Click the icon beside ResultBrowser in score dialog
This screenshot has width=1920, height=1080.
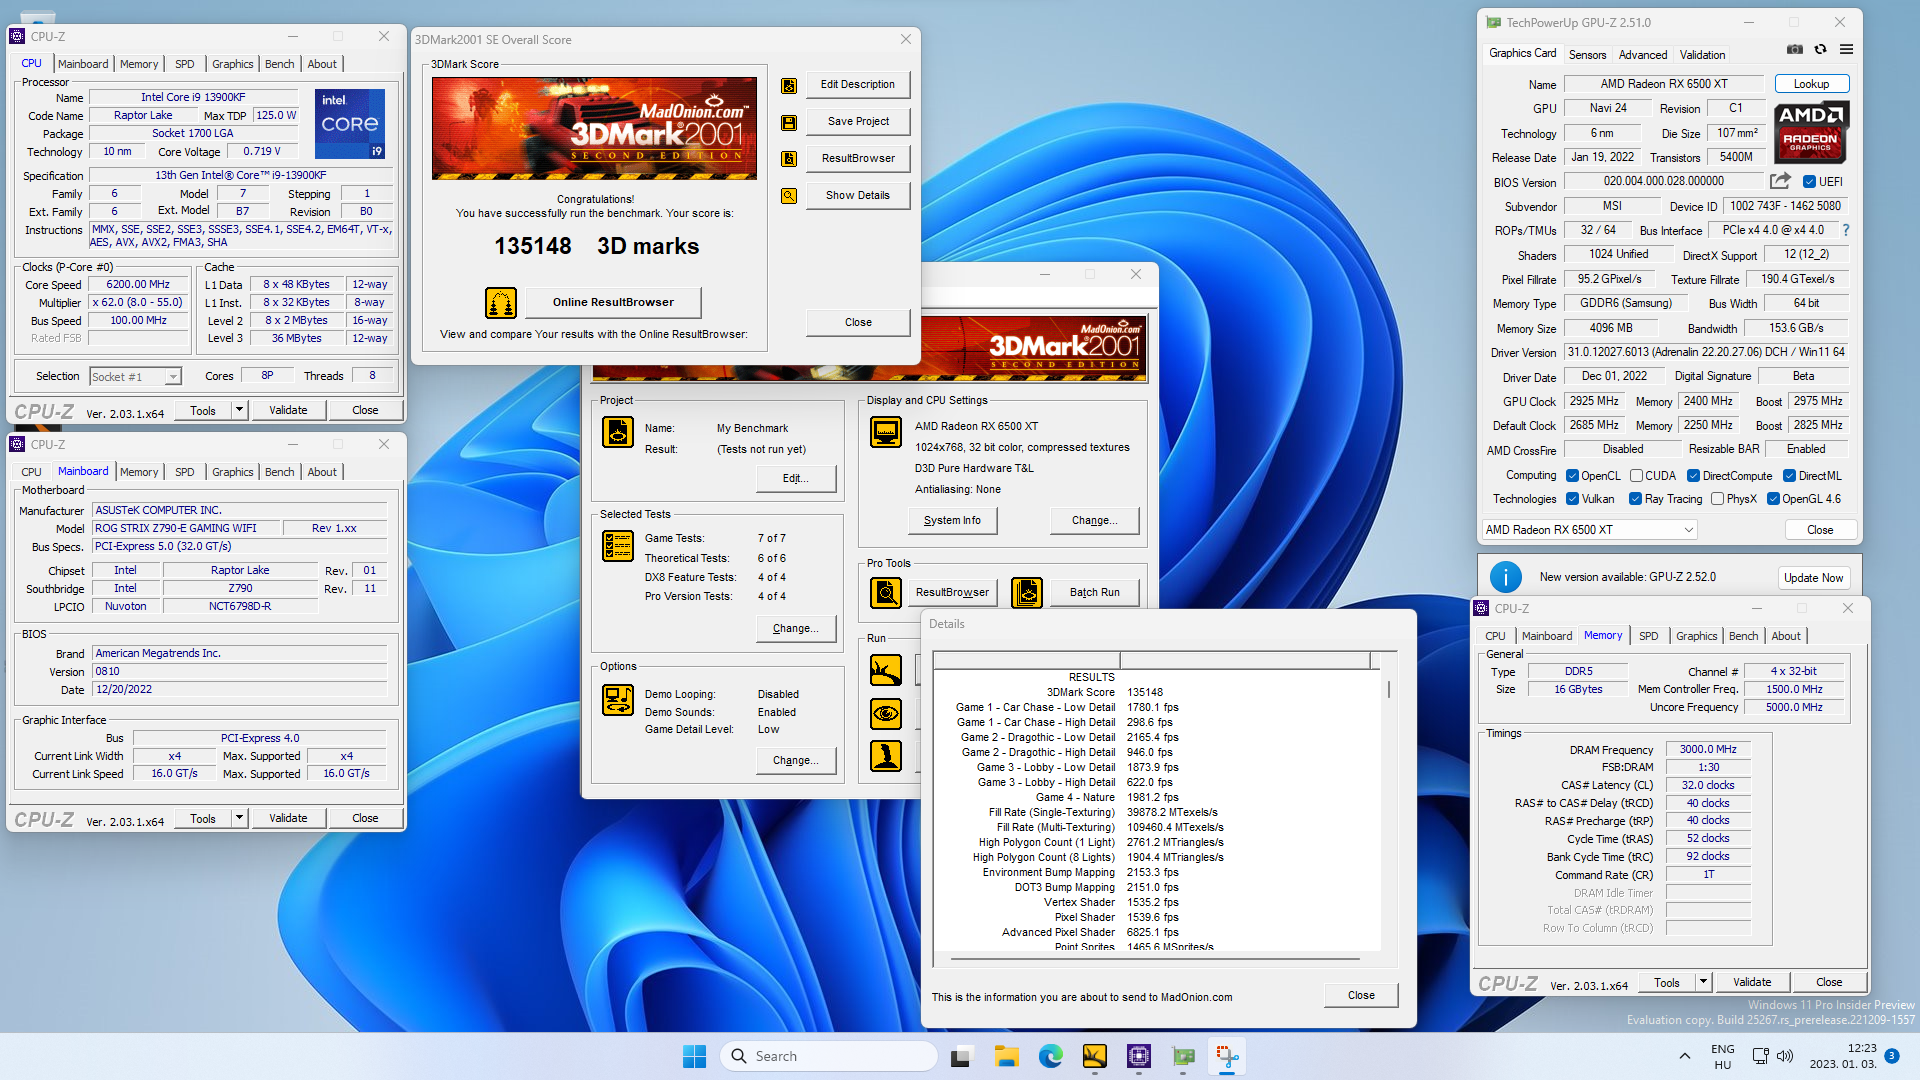(x=789, y=159)
